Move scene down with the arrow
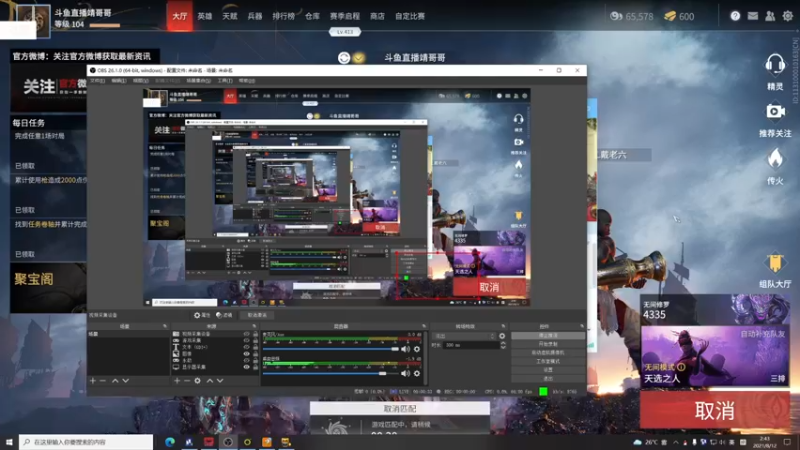 coord(126,381)
